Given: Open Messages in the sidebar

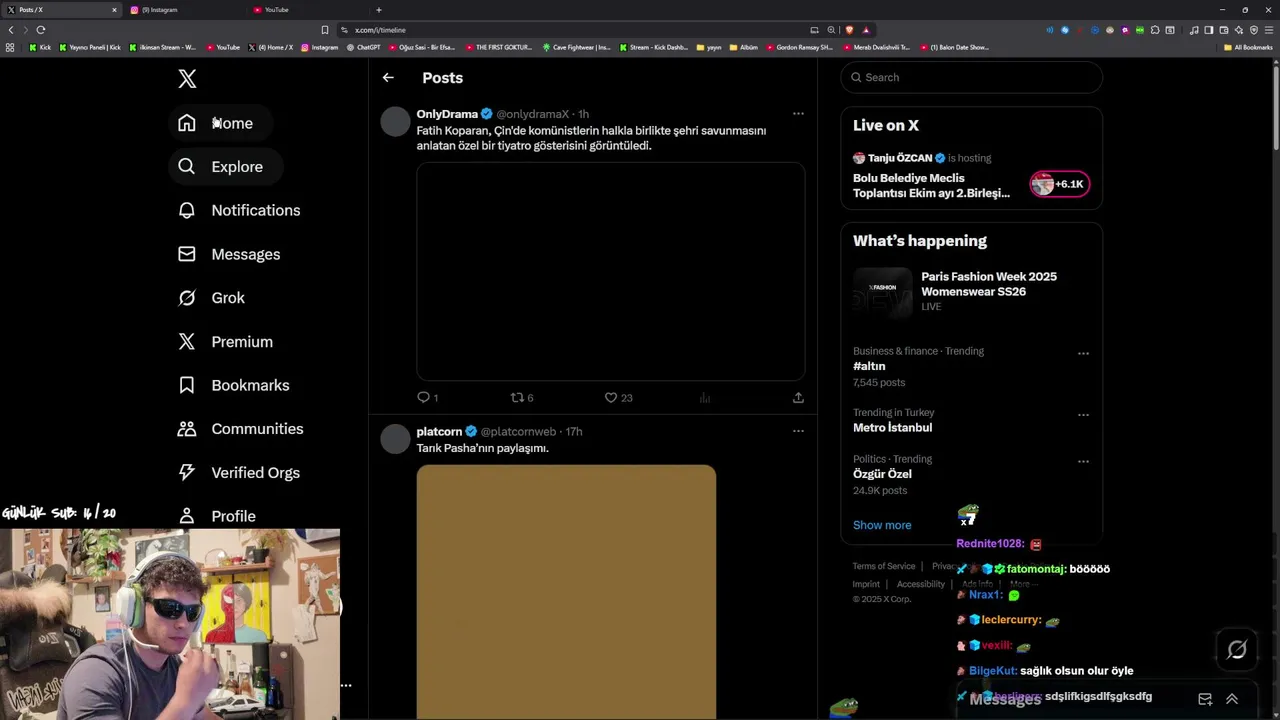Looking at the screenshot, I should [x=230, y=254].
